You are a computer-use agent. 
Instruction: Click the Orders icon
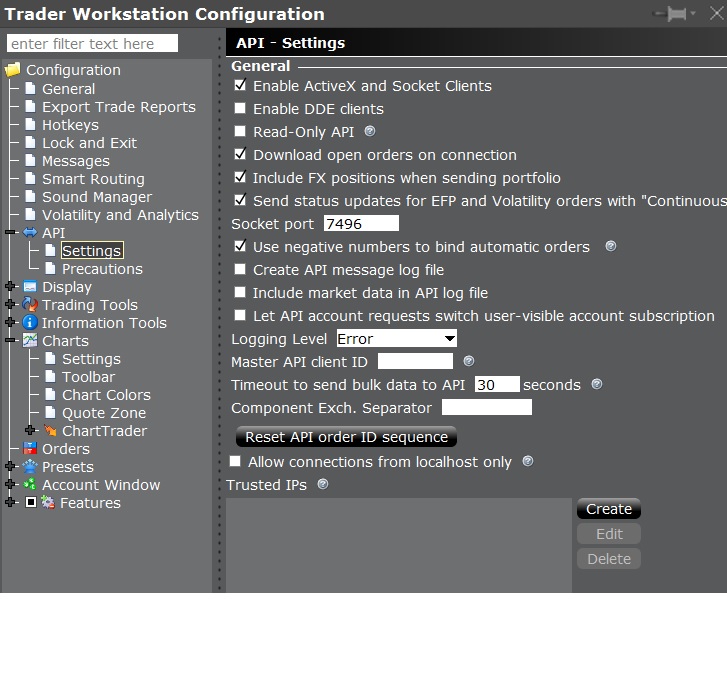tap(30, 448)
